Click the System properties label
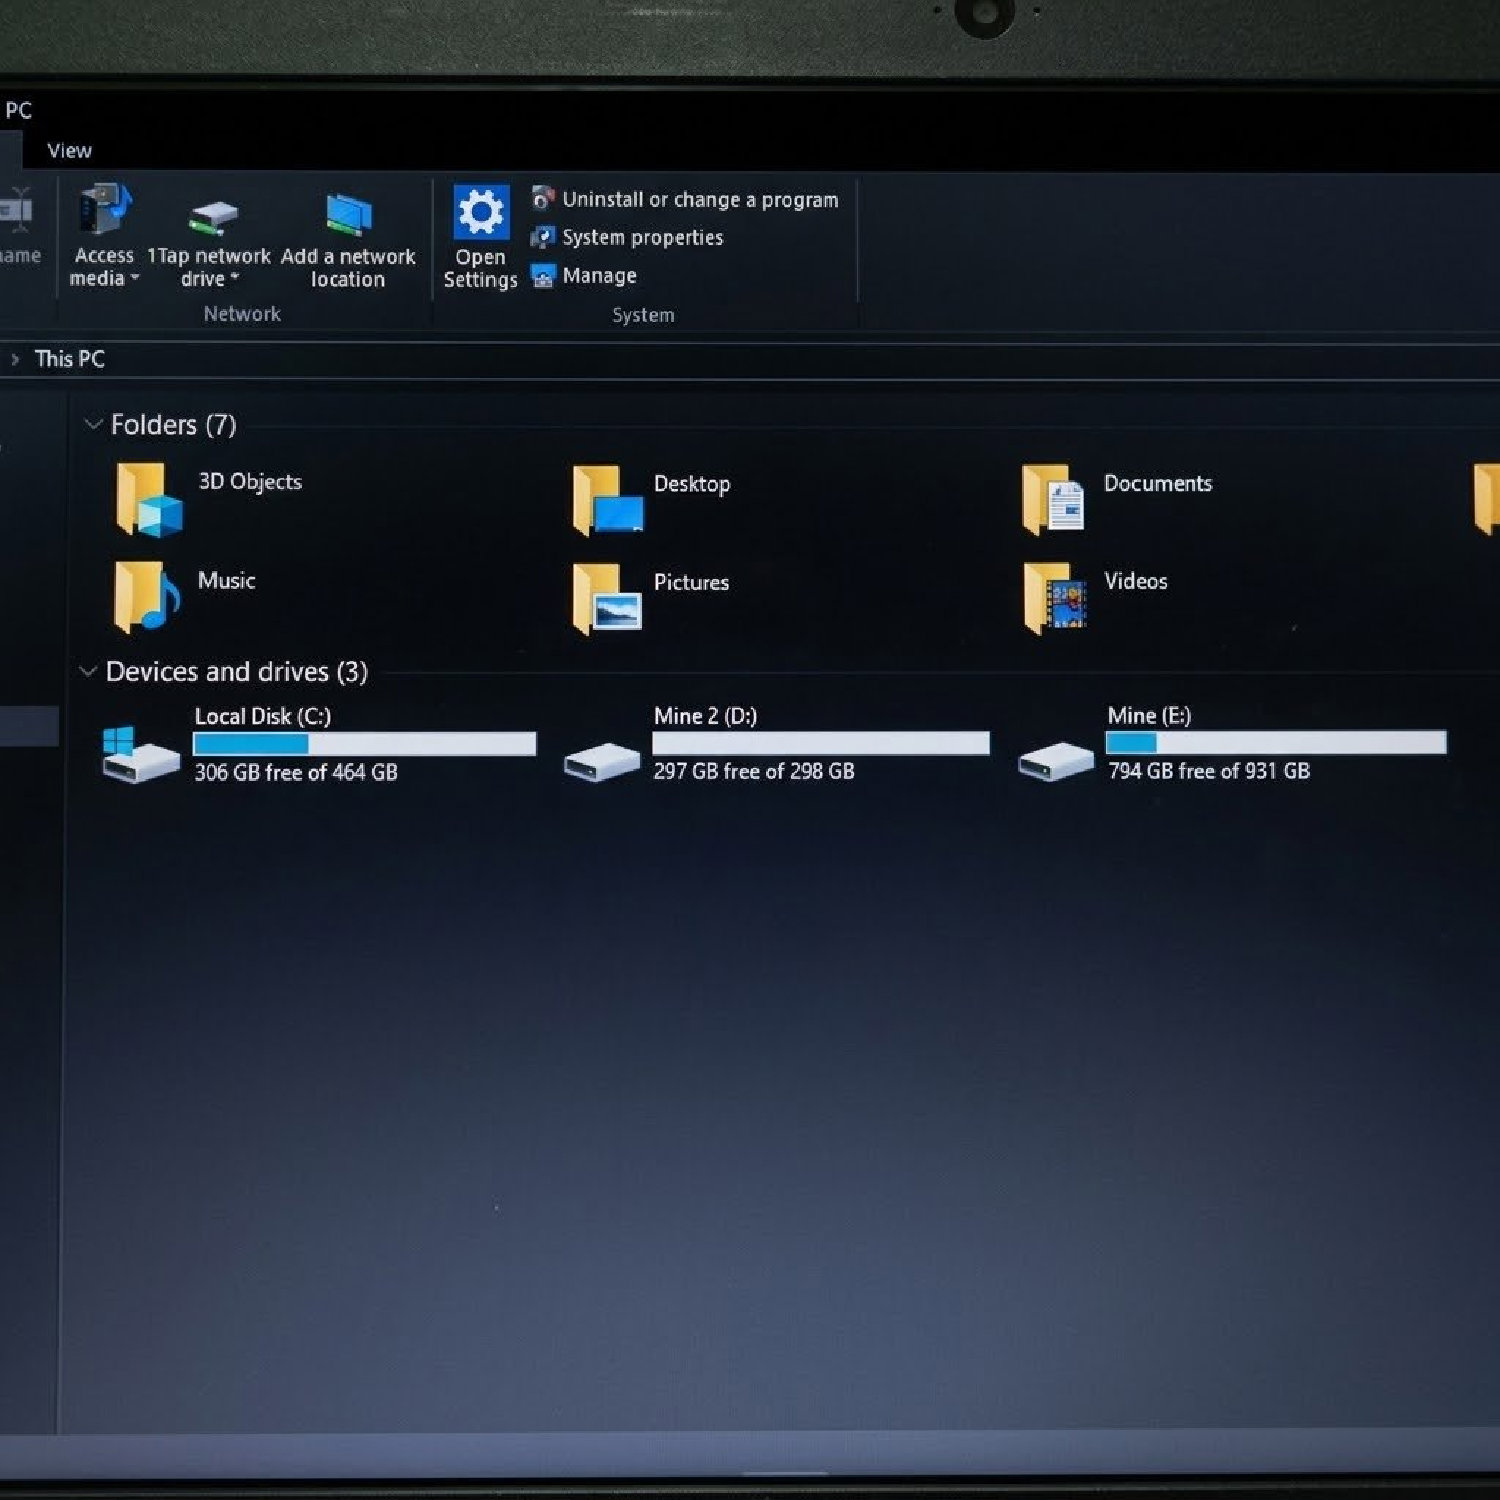 pos(642,237)
